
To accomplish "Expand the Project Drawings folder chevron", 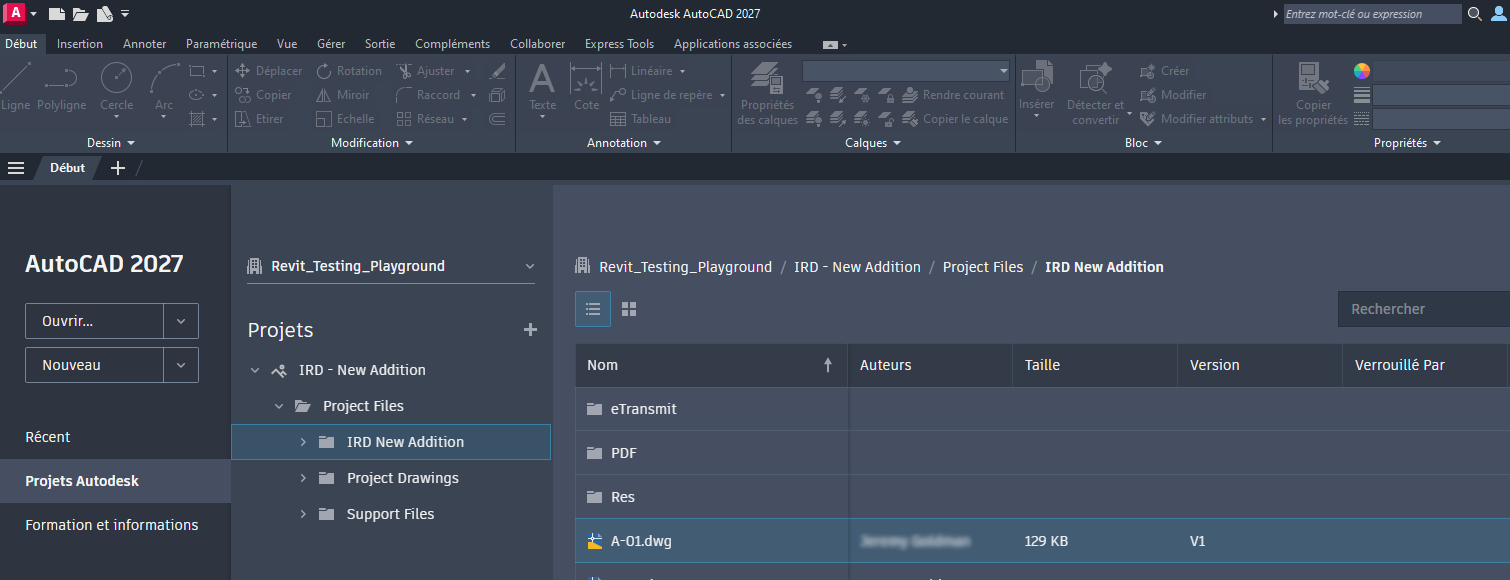I will pyautogui.click(x=303, y=478).
